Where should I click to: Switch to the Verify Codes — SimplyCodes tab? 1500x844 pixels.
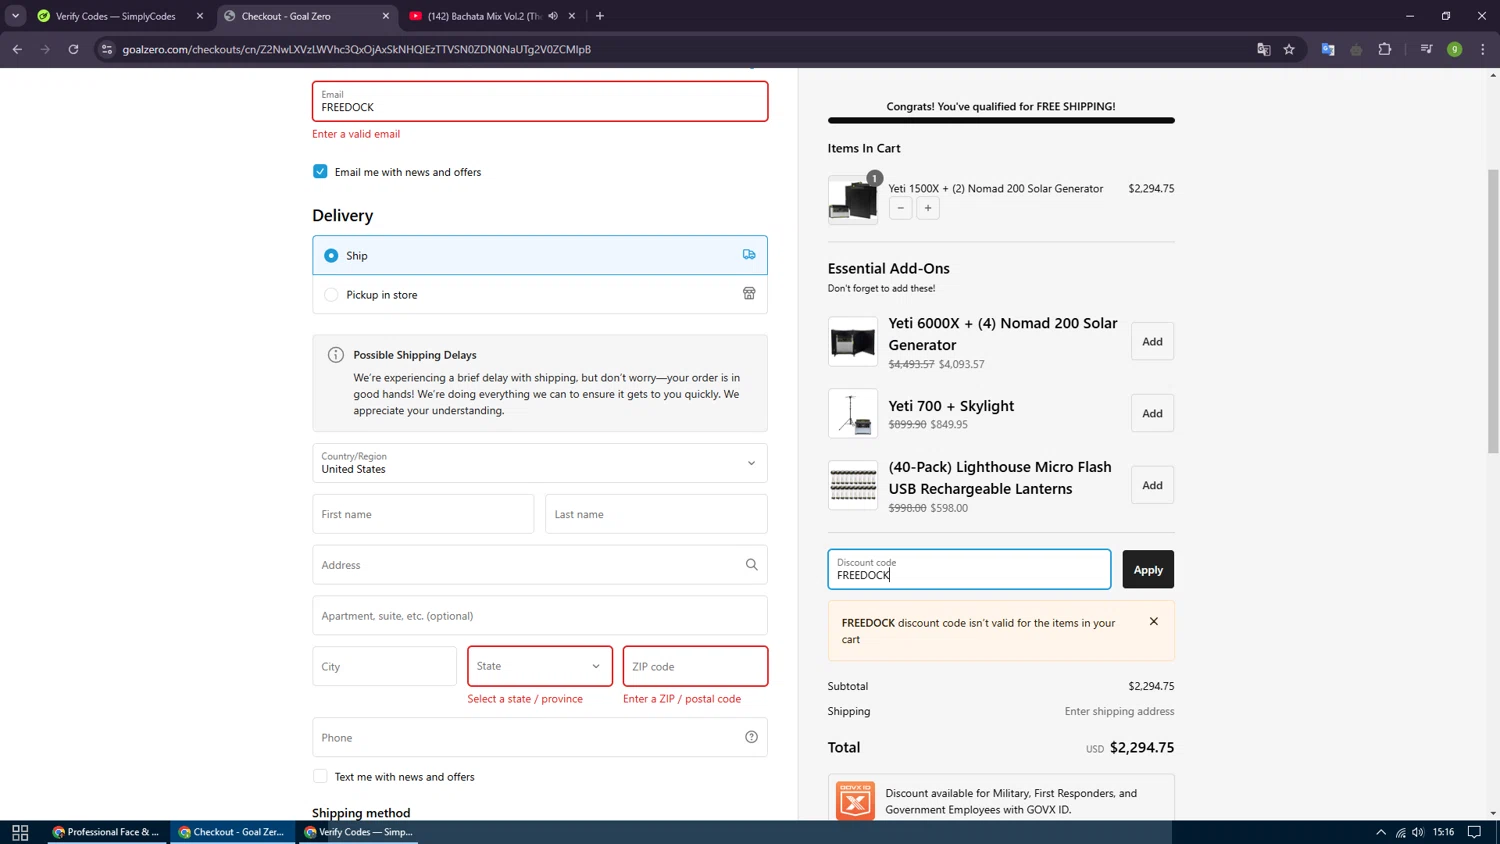(117, 16)
